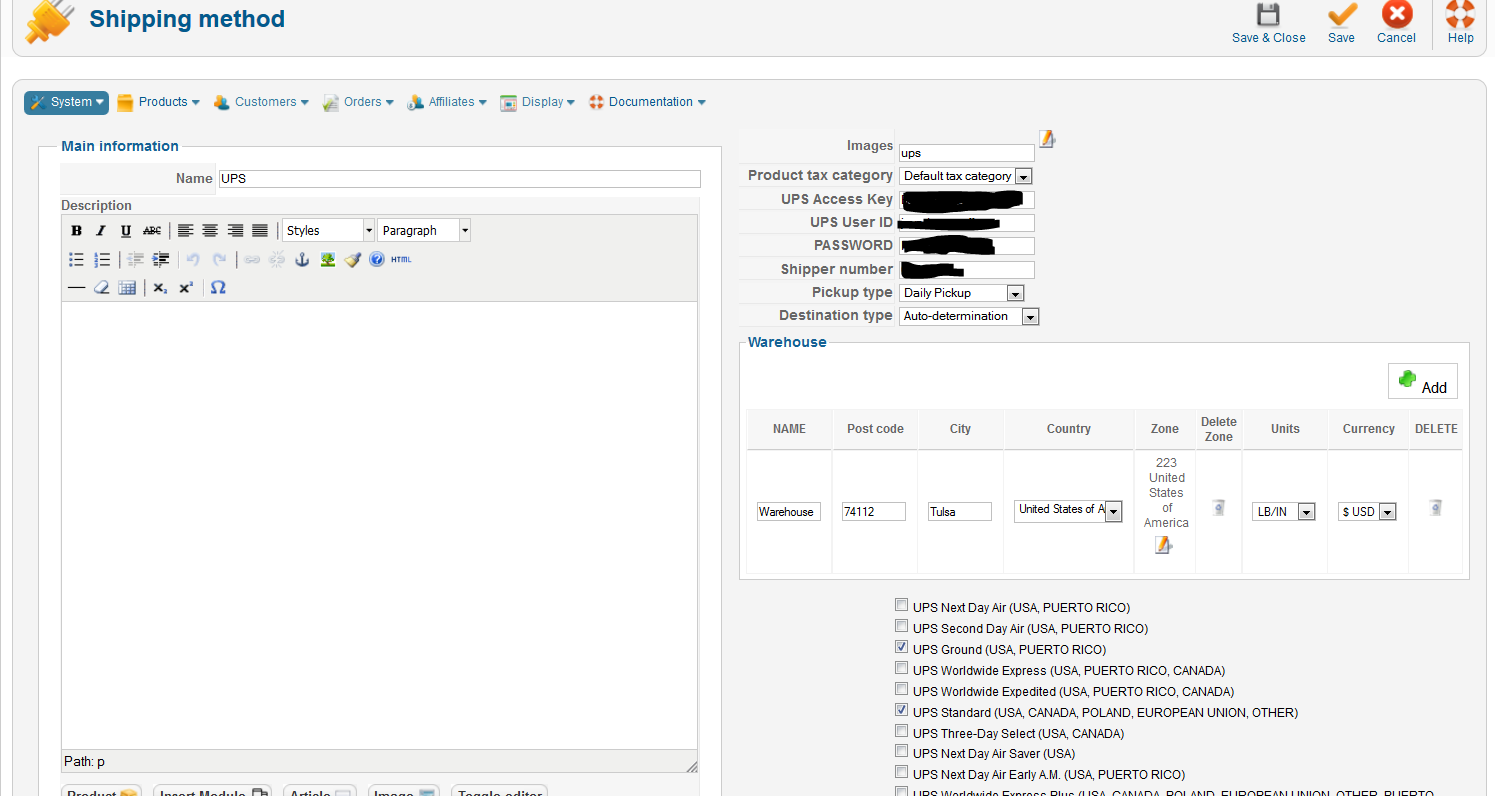
Task: Enable UPS Three-Day Select checkbox
Action: coord(902,731)
